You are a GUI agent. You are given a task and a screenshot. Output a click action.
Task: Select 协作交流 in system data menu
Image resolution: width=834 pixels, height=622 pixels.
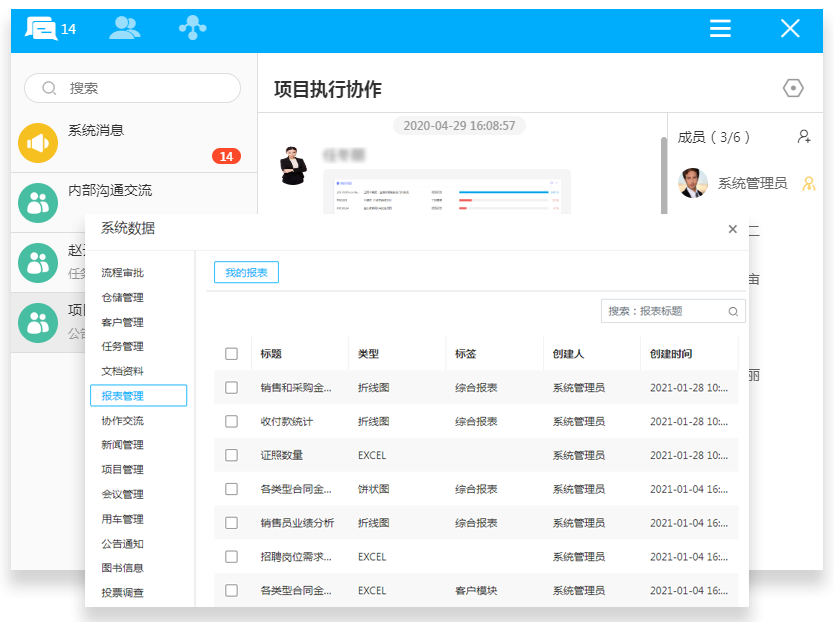(122, 421)
